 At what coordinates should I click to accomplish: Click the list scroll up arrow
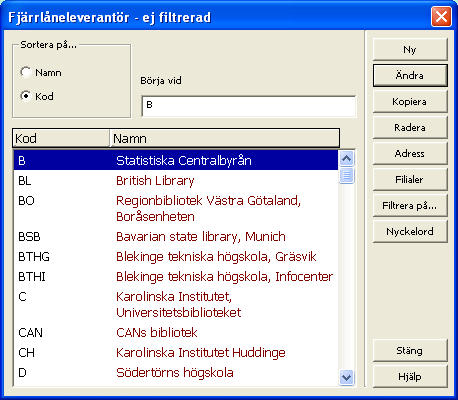coord(347,159)
